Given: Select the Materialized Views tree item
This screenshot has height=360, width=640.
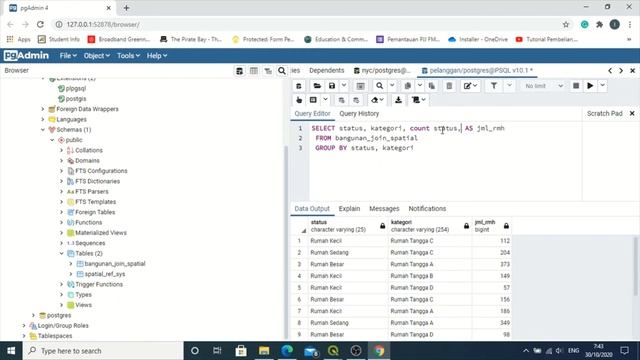Looking at the screenshot, I should (100, 233).
